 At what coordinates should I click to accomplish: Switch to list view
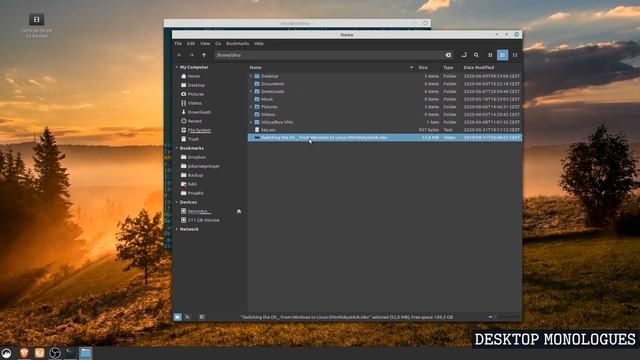(502, 55)
